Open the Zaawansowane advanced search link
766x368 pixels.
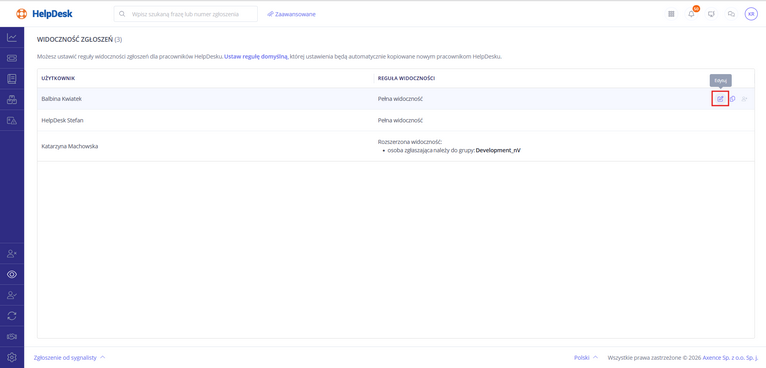[292, 14]
